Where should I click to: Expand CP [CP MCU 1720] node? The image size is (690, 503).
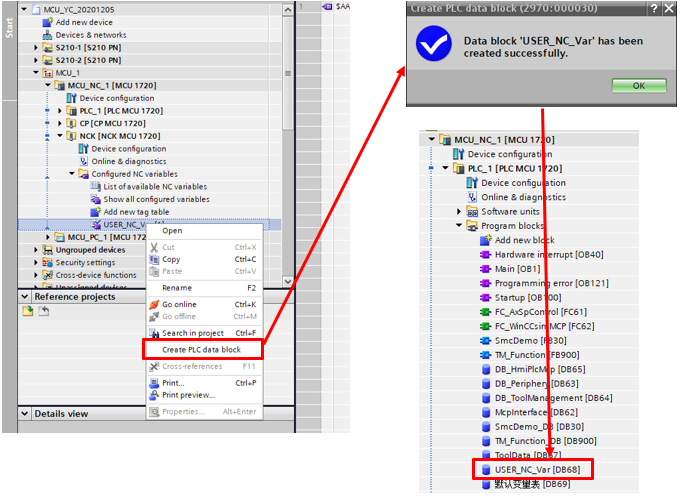[x=60, y=124]
